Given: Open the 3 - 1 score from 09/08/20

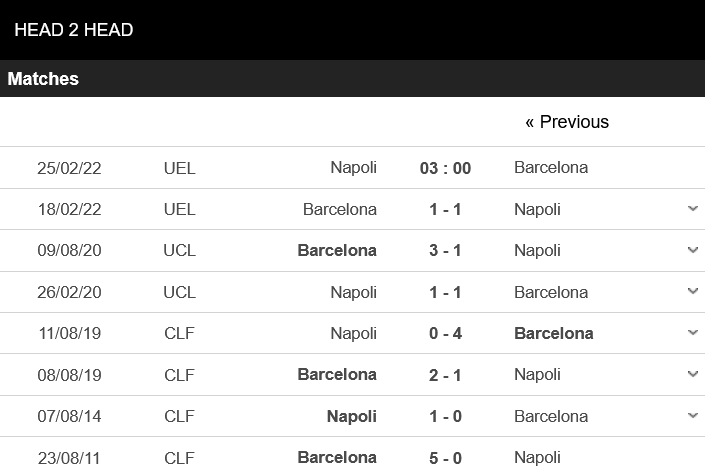Looking at the screenshot, I should point(445,250).
